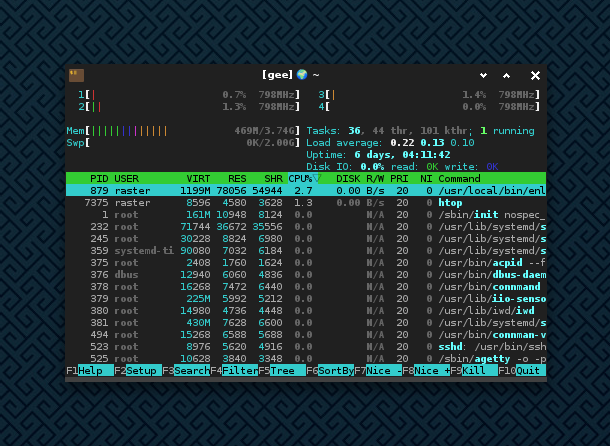The height and width of the screenshot is (446, 610).
Task: Select the connmand process row
Action: (x=306, y=287)
